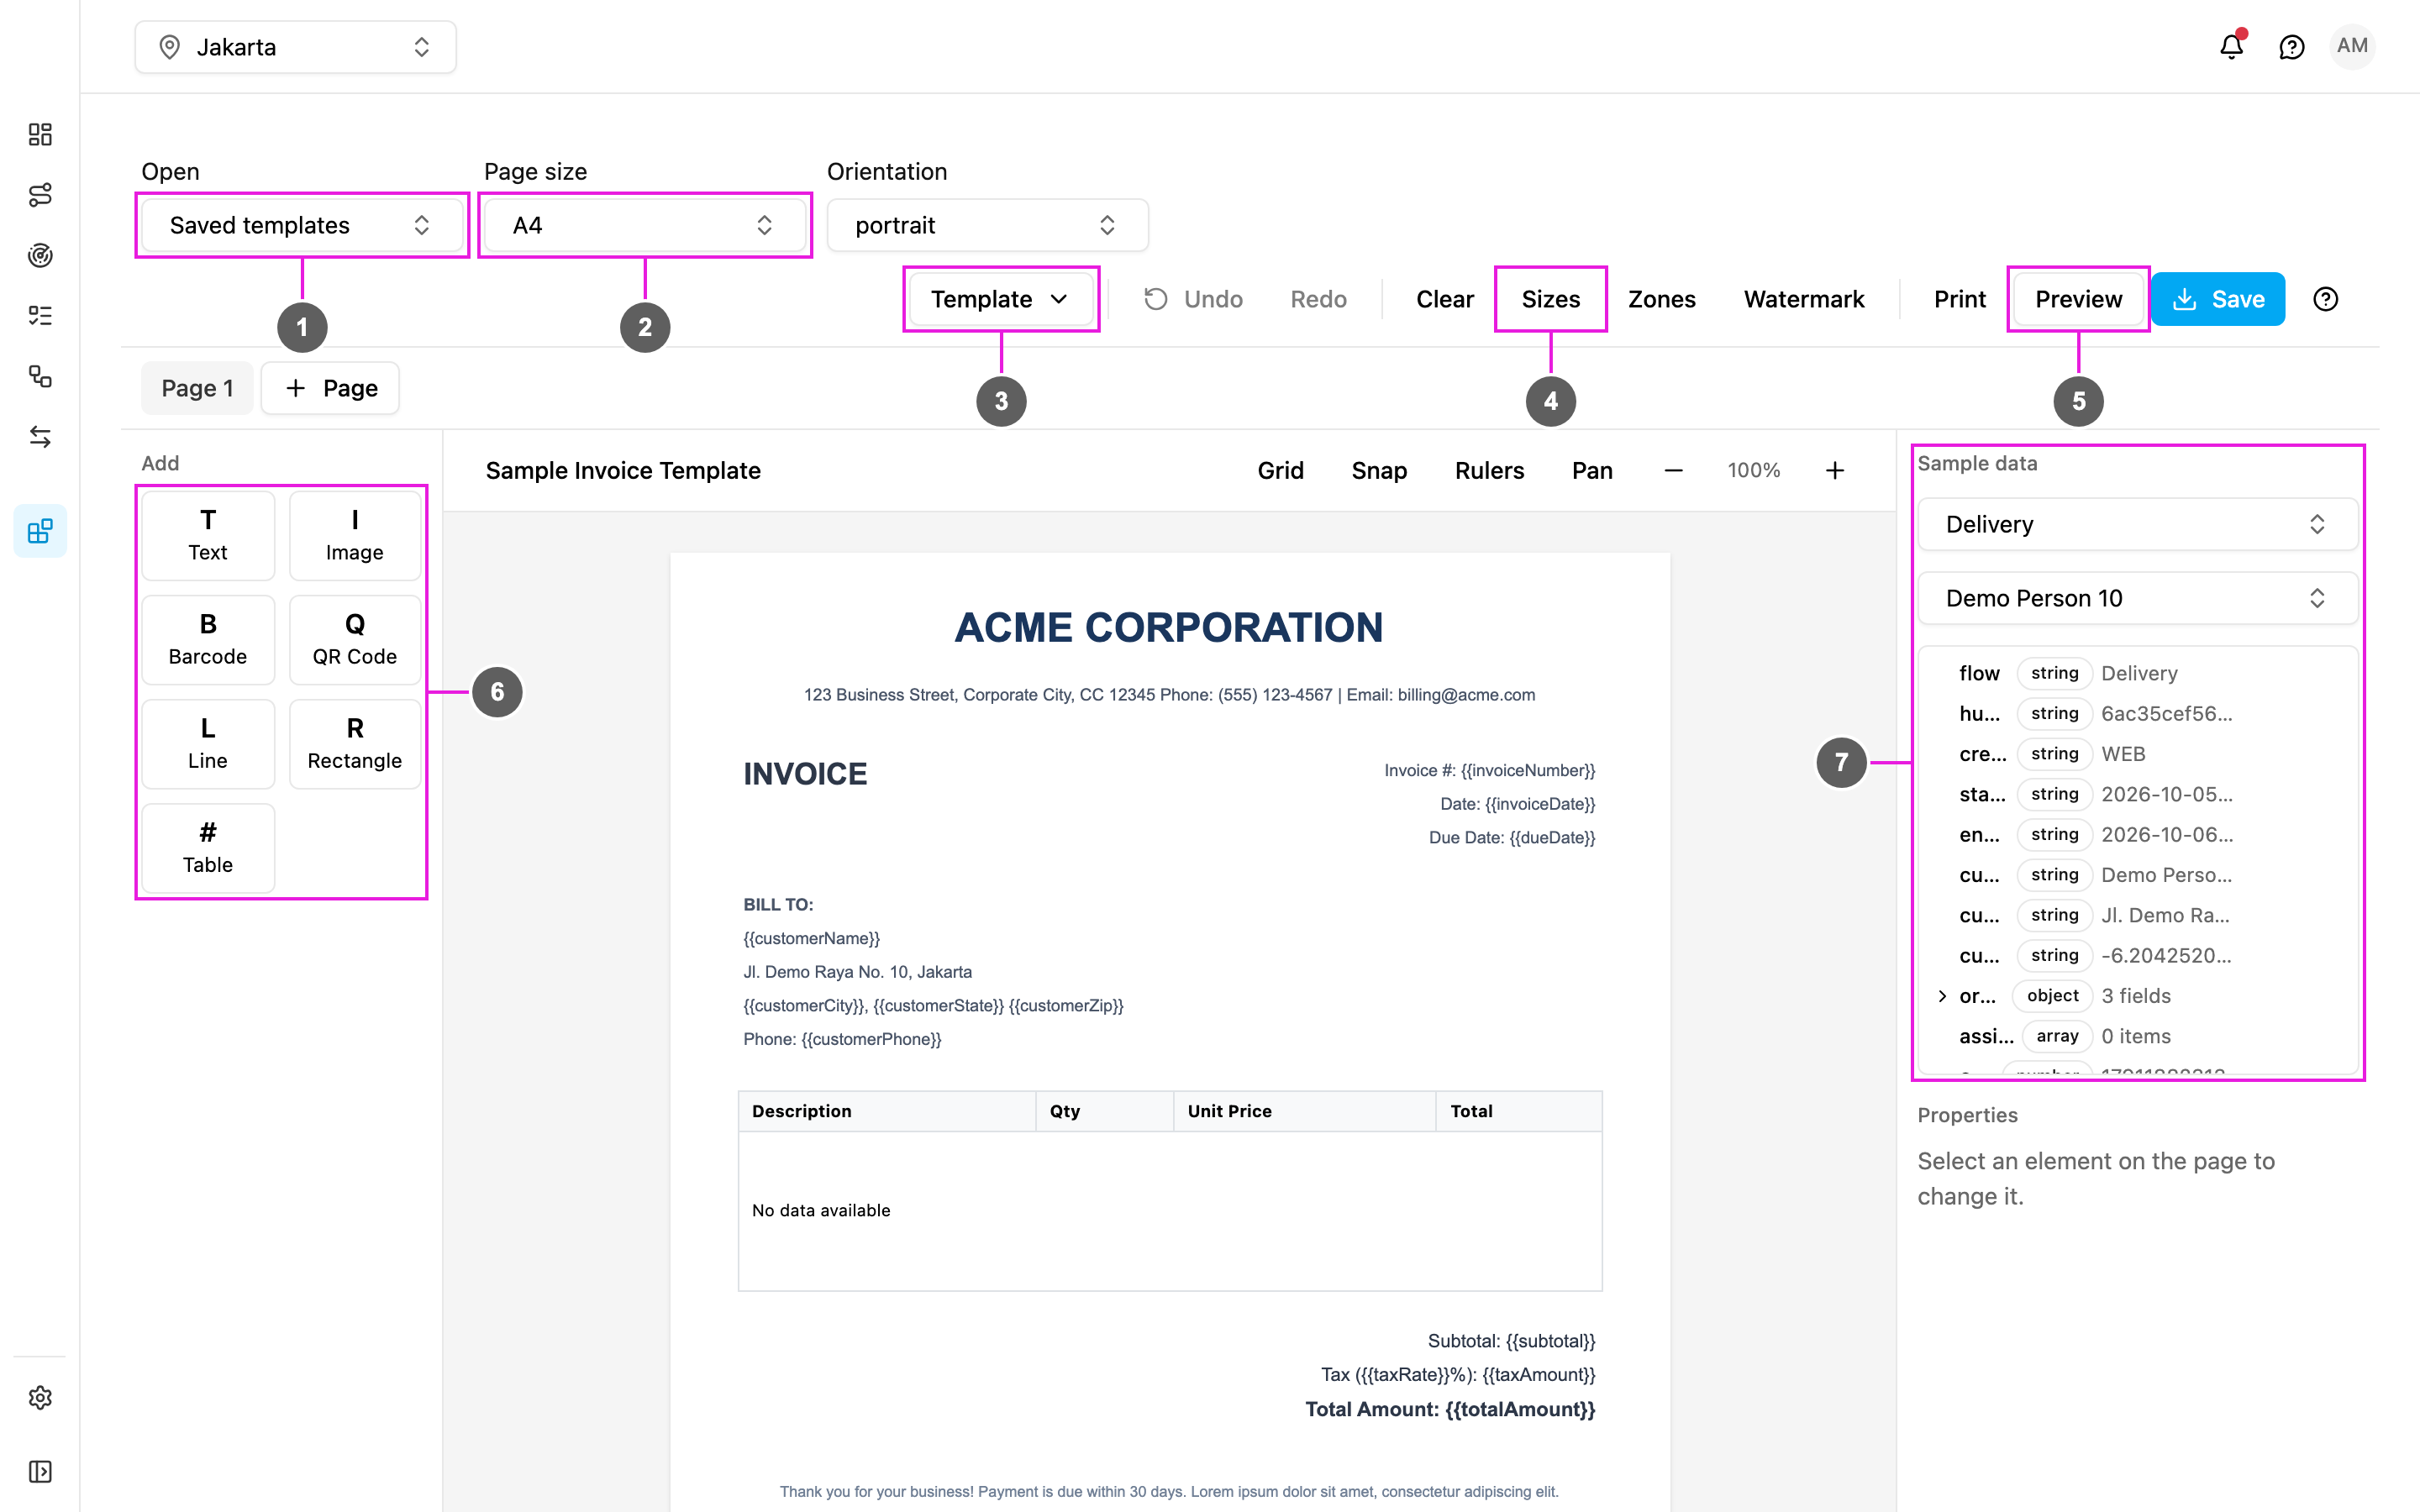Add a Barcode element
Screen dimensions: 2420x1512
208,639
